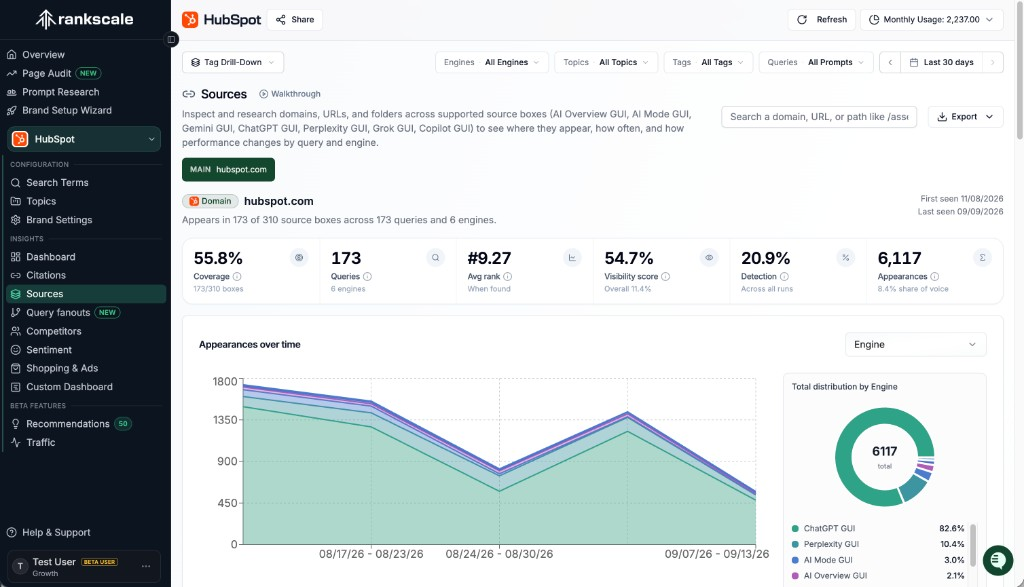This screenshot has width=1024, height=587.
Task: Open Test User options ellipsis
Action: pyautogui.click(x=146, y=566)
